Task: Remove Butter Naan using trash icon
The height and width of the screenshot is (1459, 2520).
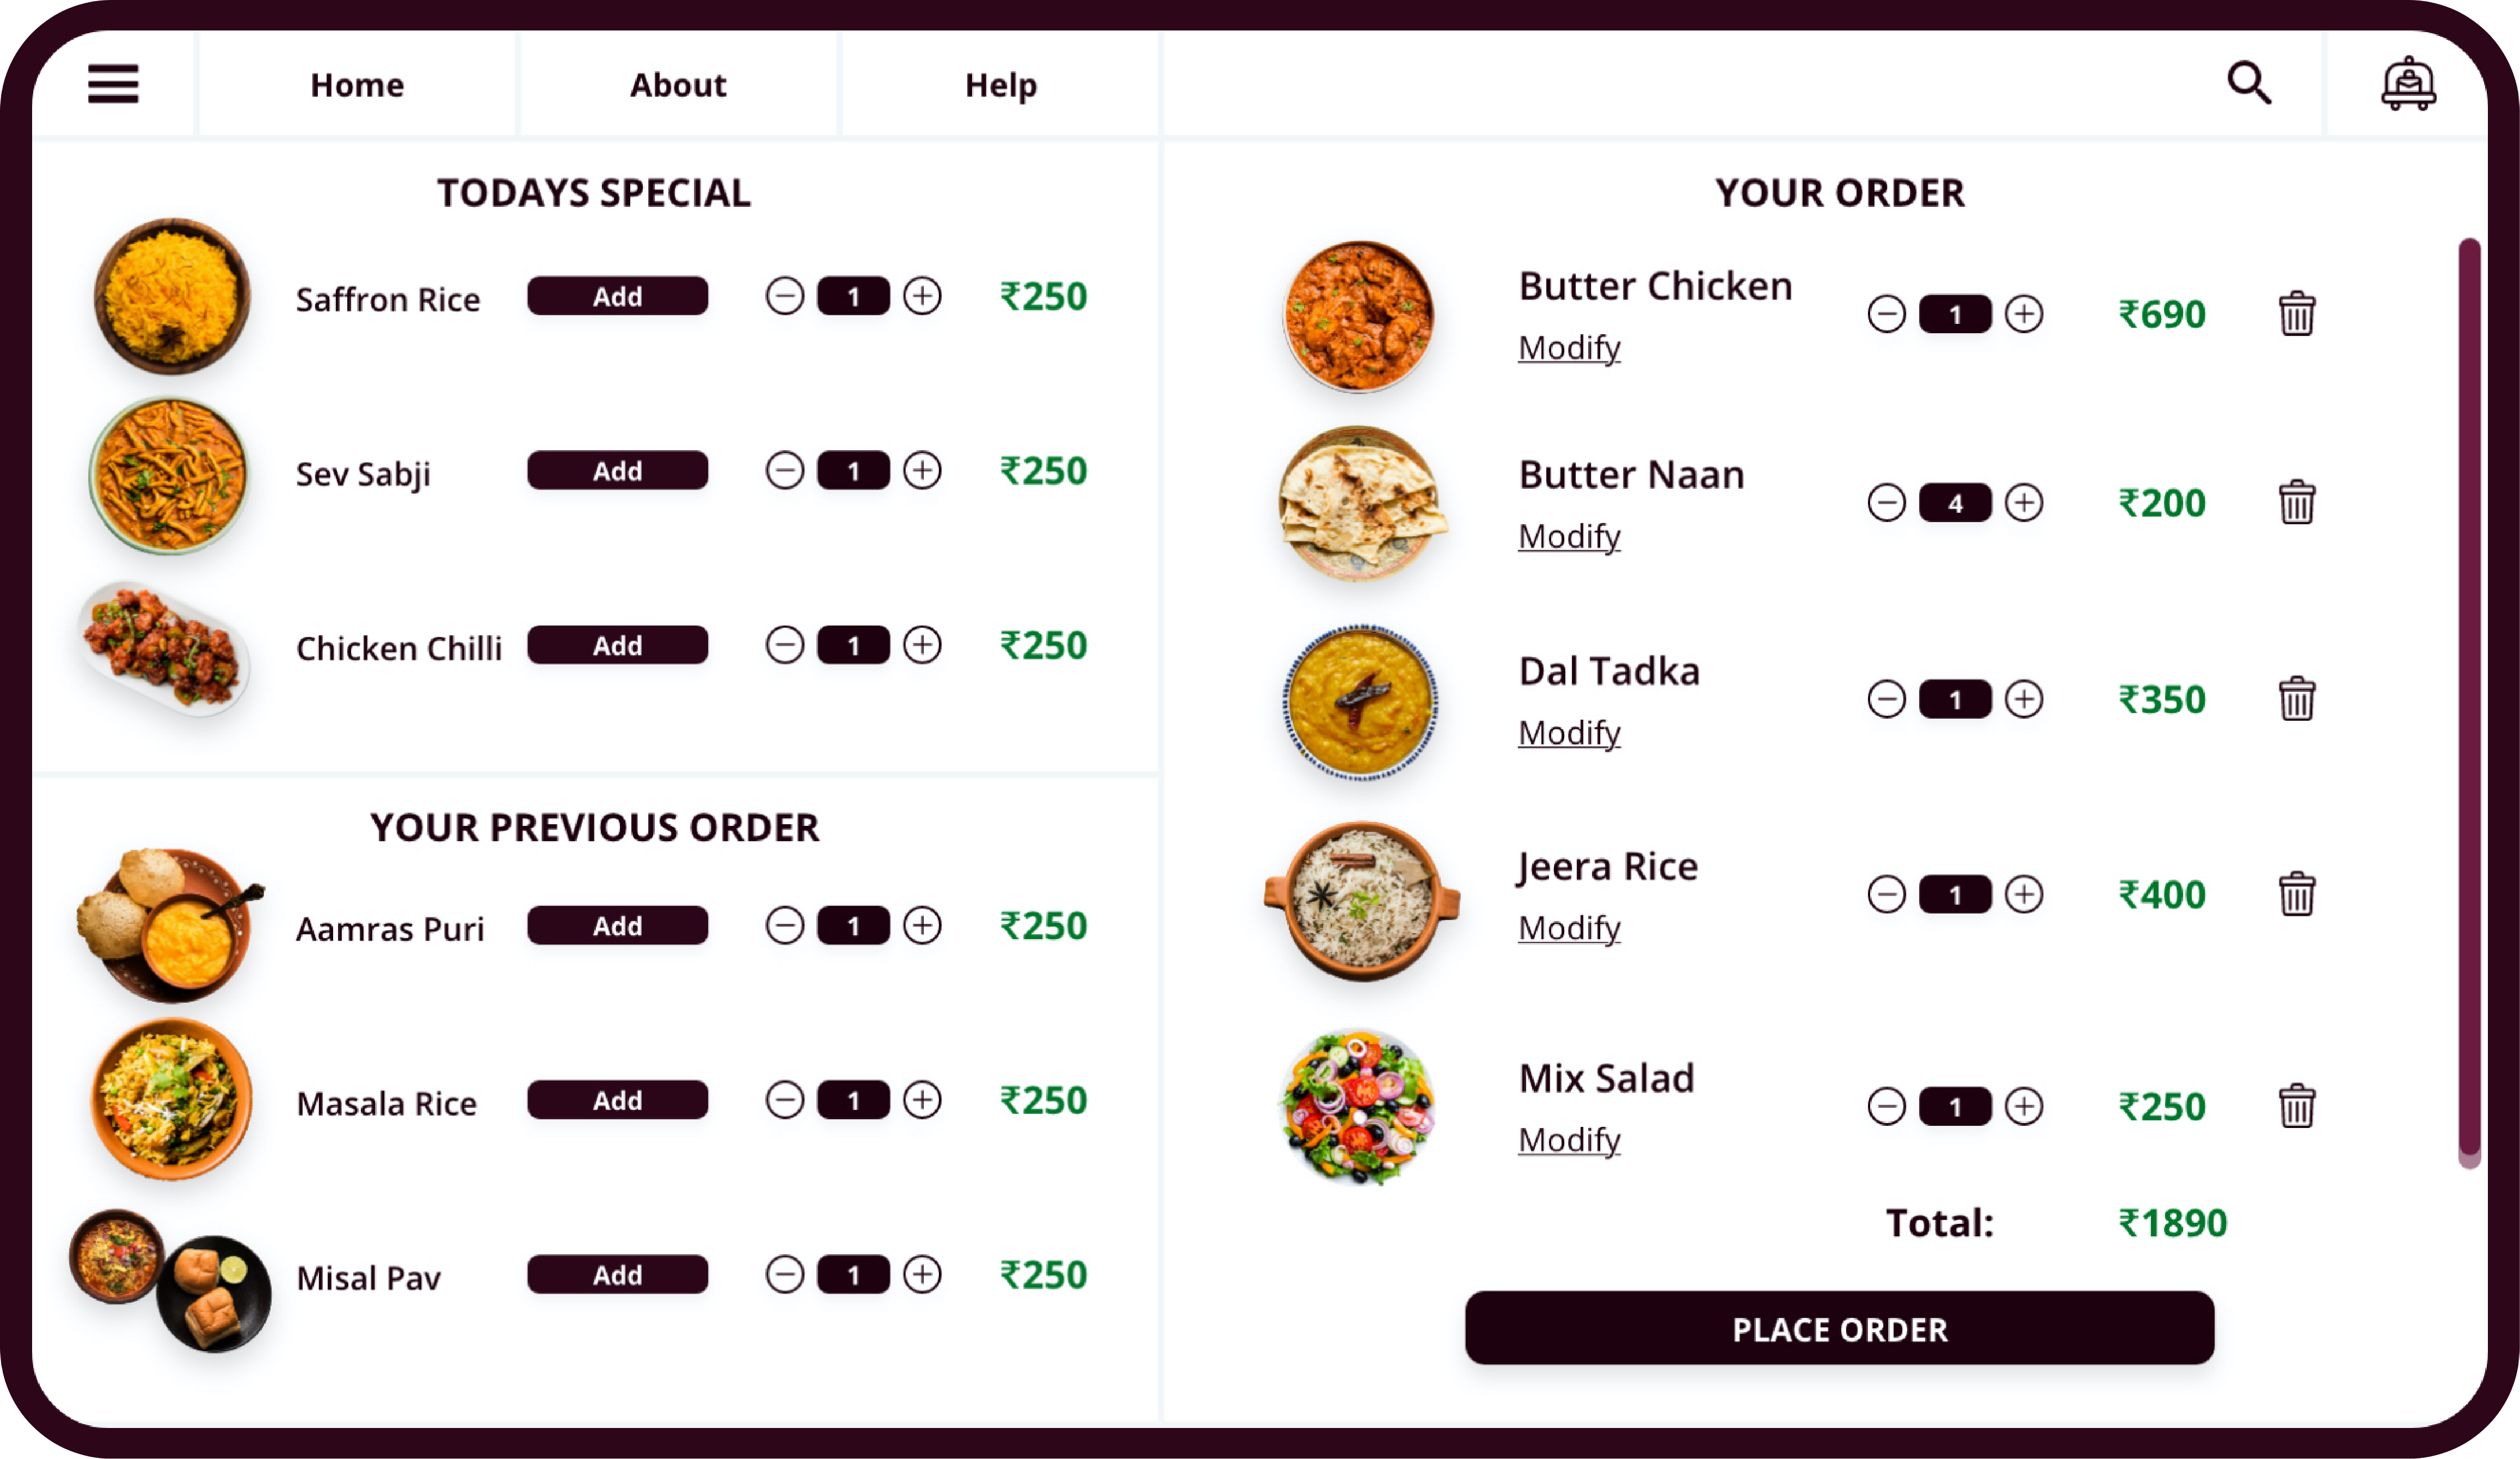Action: pyautogui.click(x=2297, y=502)
